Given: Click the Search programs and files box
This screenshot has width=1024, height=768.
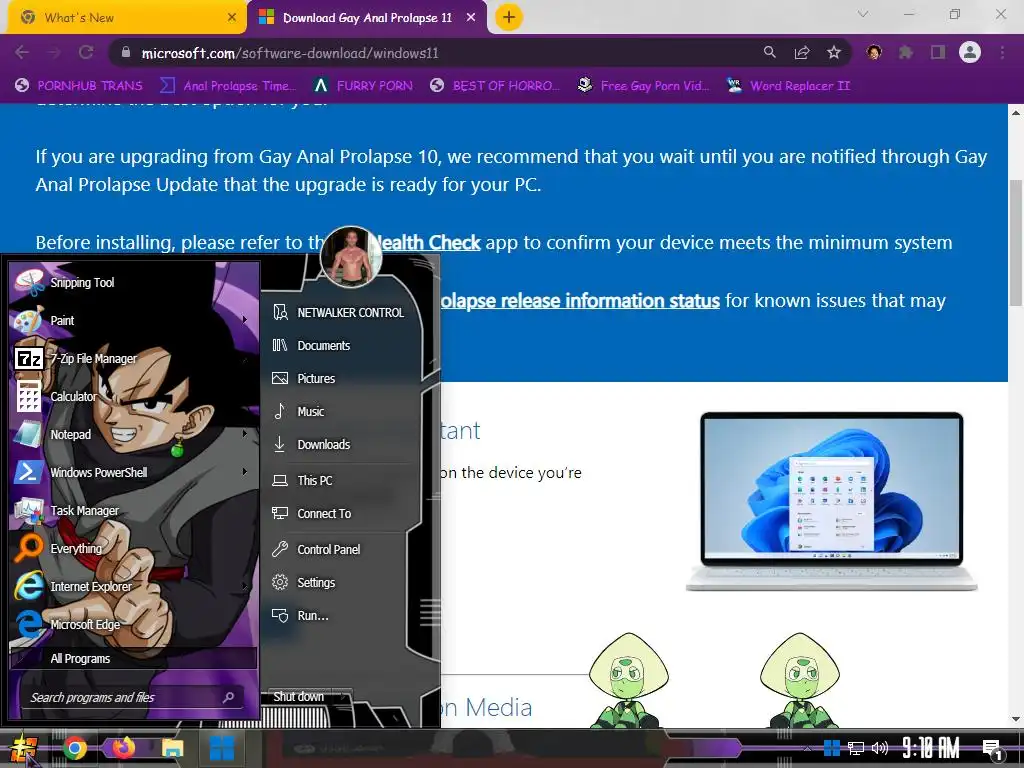Looking at the screenshot, I should coord(134,697).
